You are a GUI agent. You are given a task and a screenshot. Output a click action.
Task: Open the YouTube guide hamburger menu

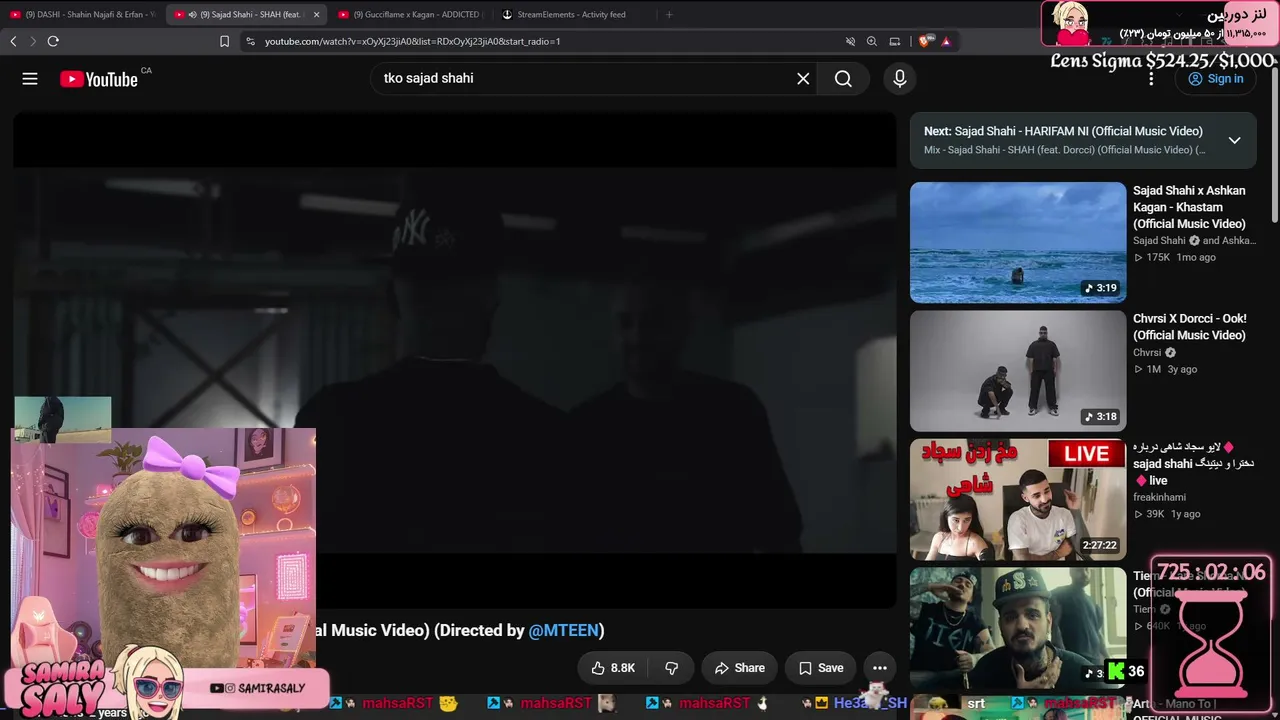point(30,79)
